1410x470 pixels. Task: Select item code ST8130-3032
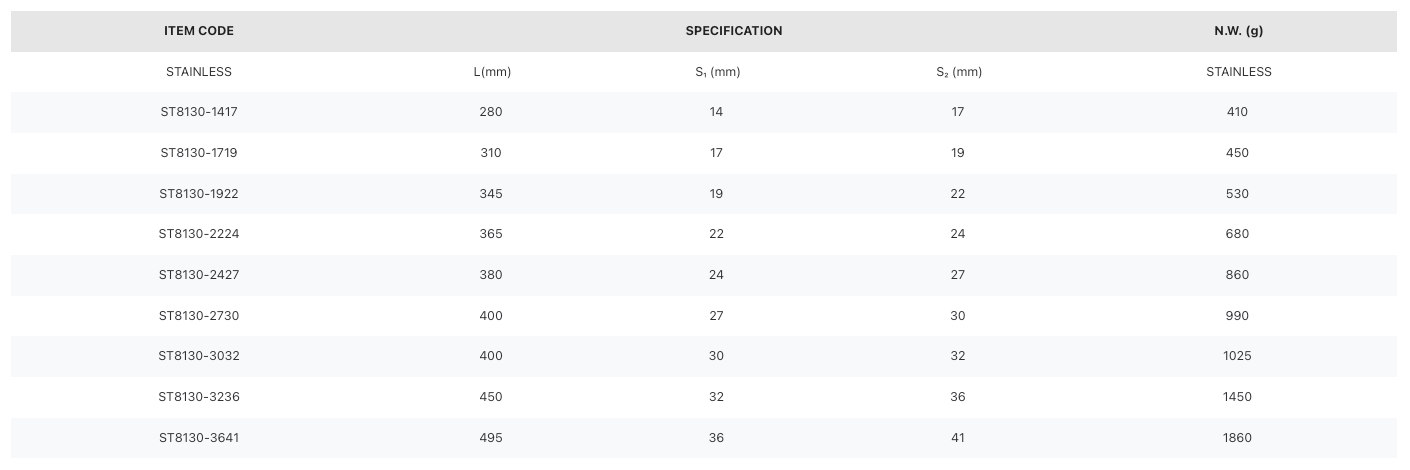pyautogui.click(x=199, y=356)
